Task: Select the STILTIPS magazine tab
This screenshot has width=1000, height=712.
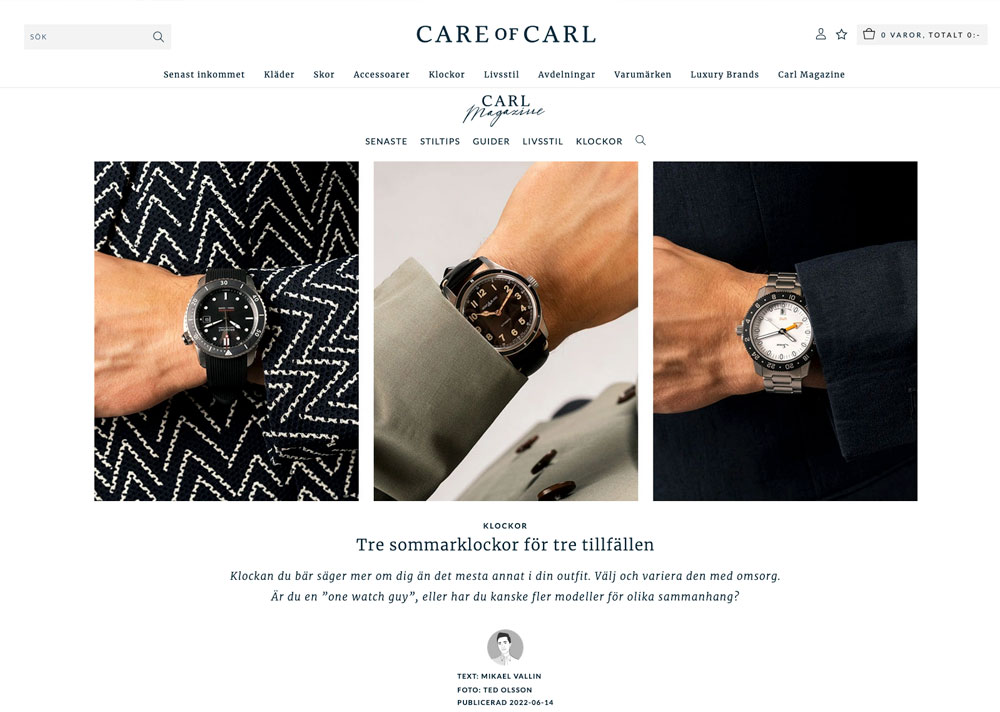Action: pos(440,142)
